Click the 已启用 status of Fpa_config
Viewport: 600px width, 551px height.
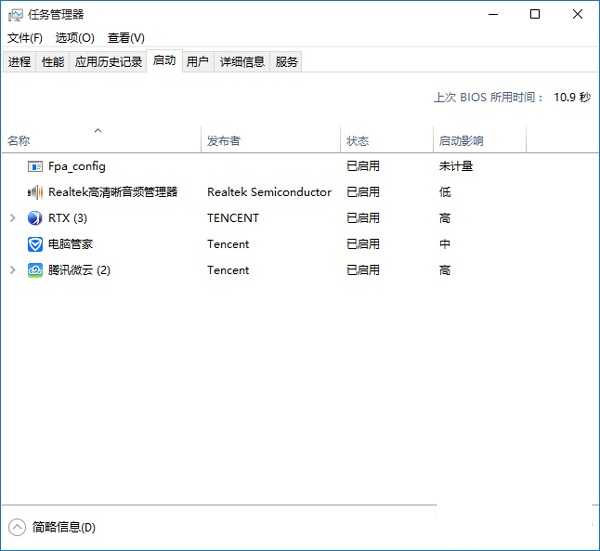[x=363, y=166]
